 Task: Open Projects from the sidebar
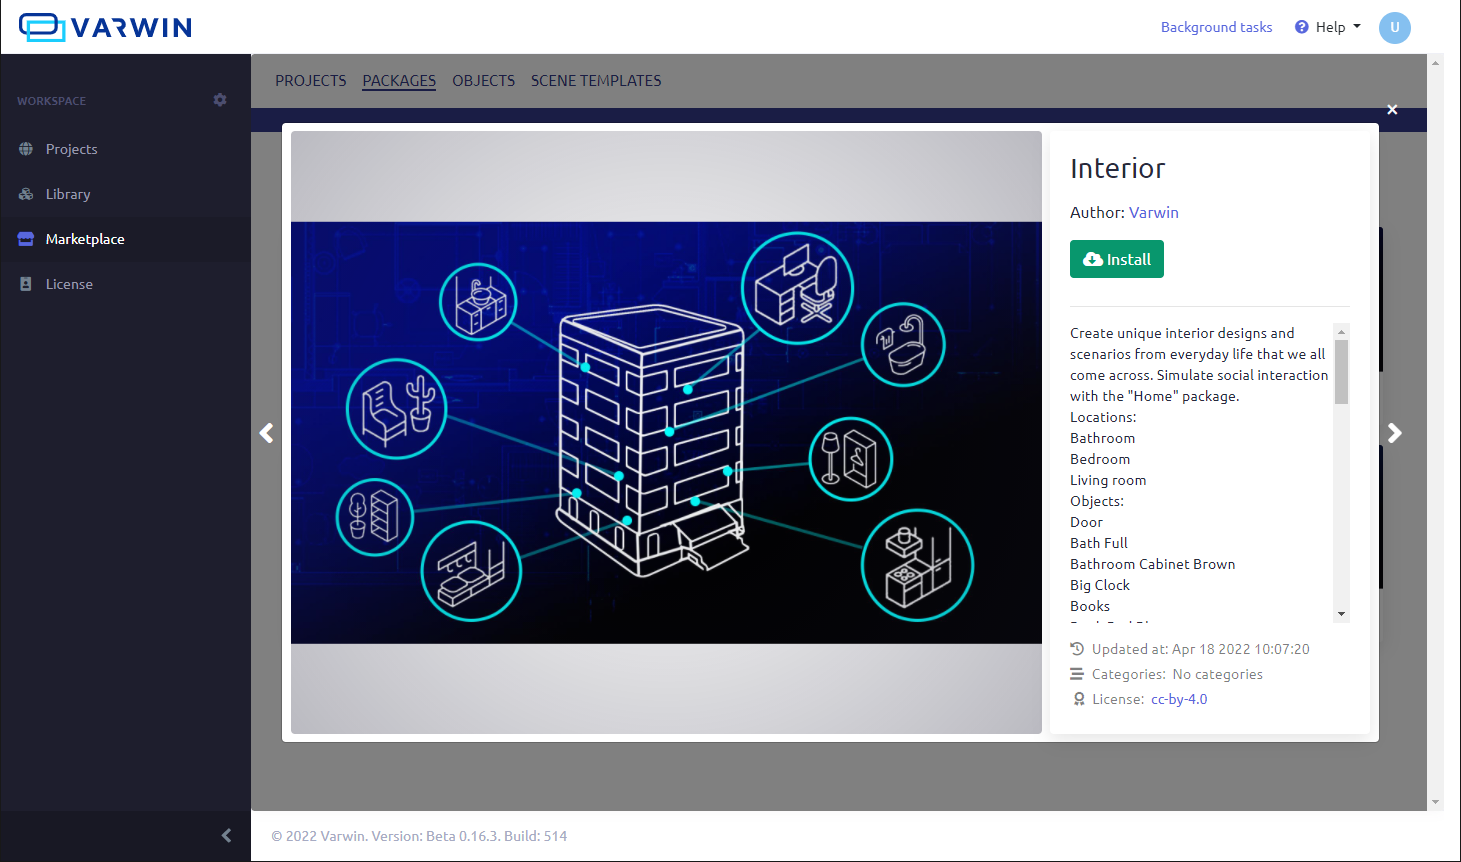[71, 149]
